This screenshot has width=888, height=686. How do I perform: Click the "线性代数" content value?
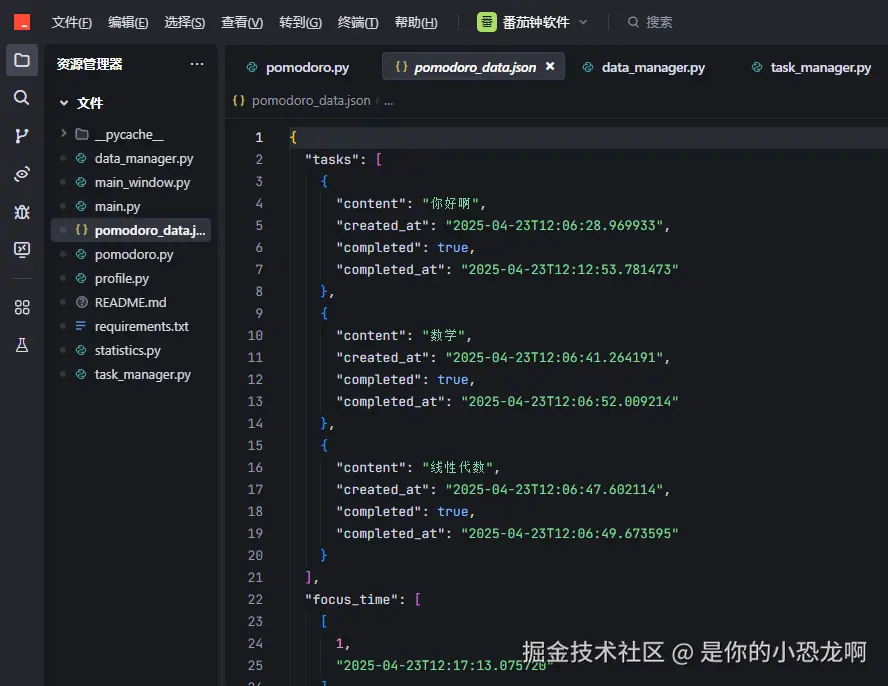point(458,467)
